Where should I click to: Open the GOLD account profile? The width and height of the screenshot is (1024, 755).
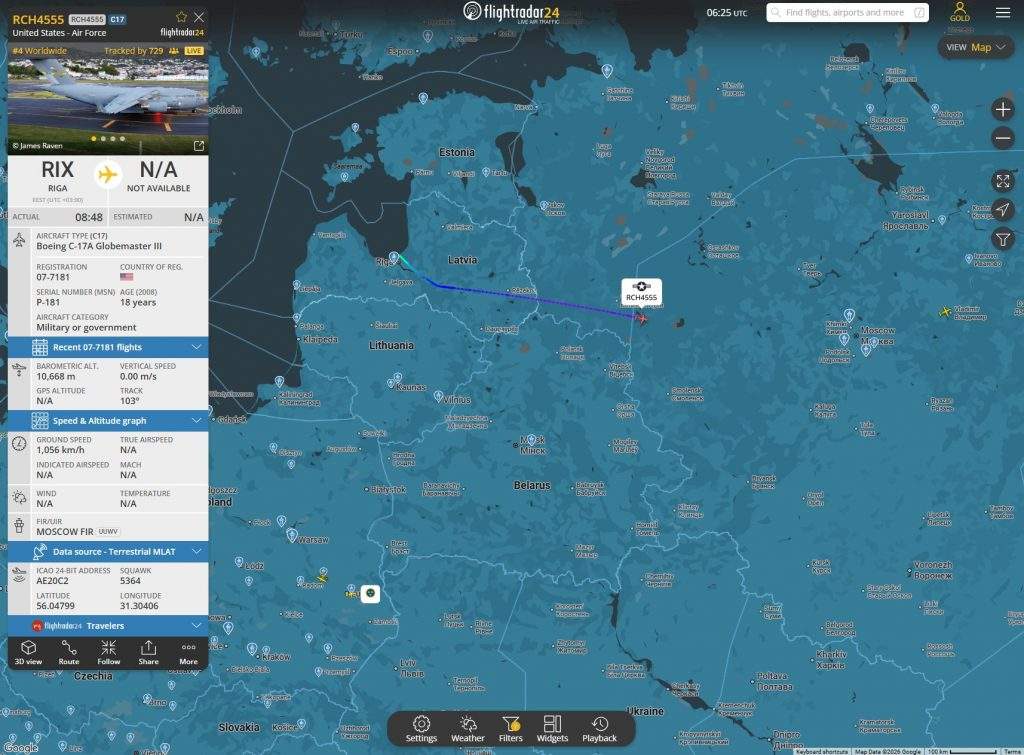[x=959, y=12]
